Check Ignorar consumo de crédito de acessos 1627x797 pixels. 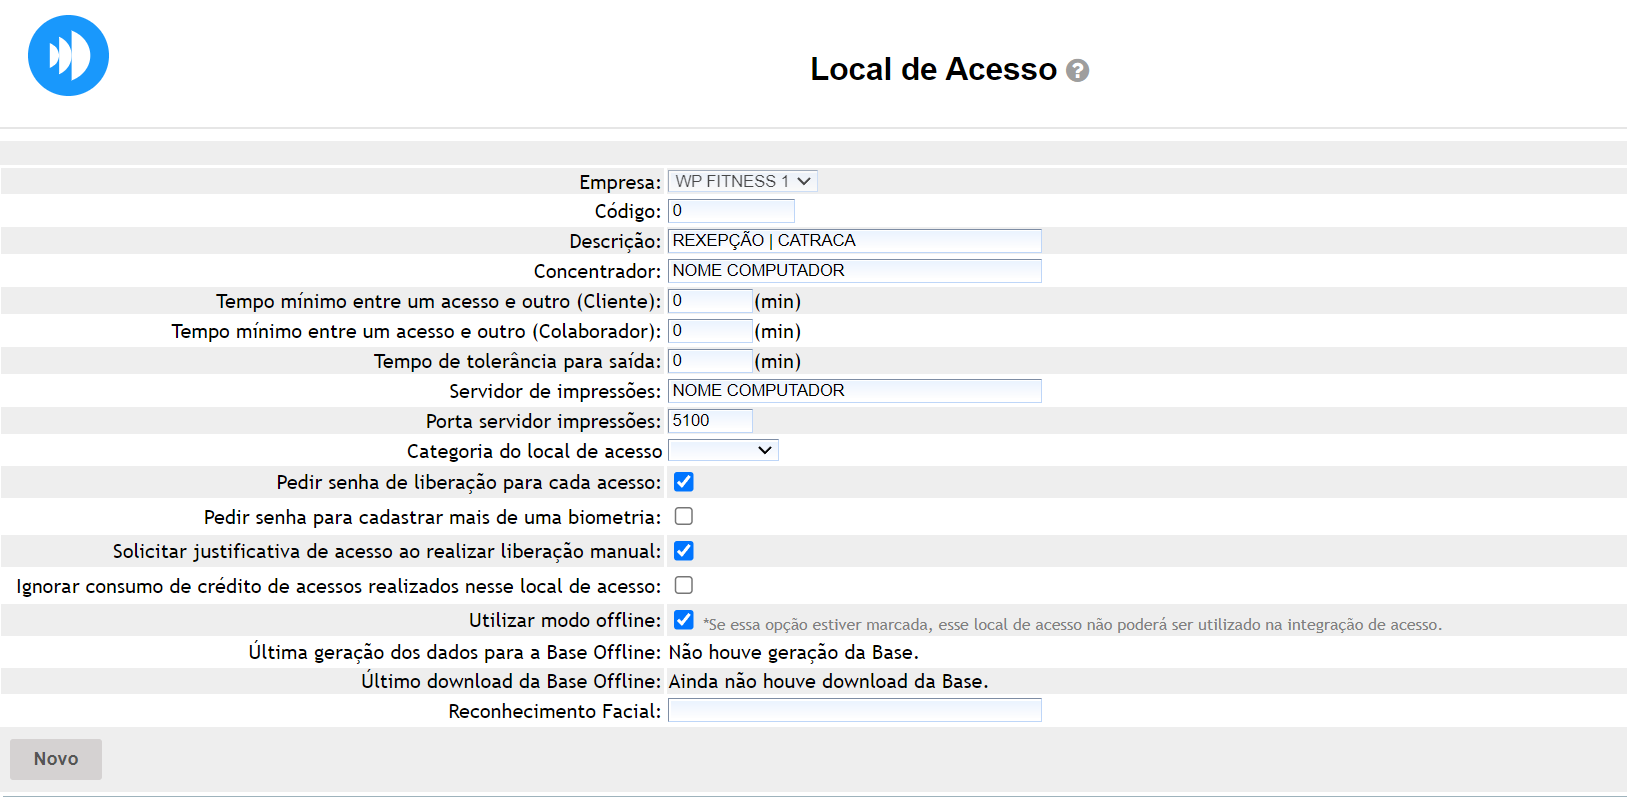point(684,586)
